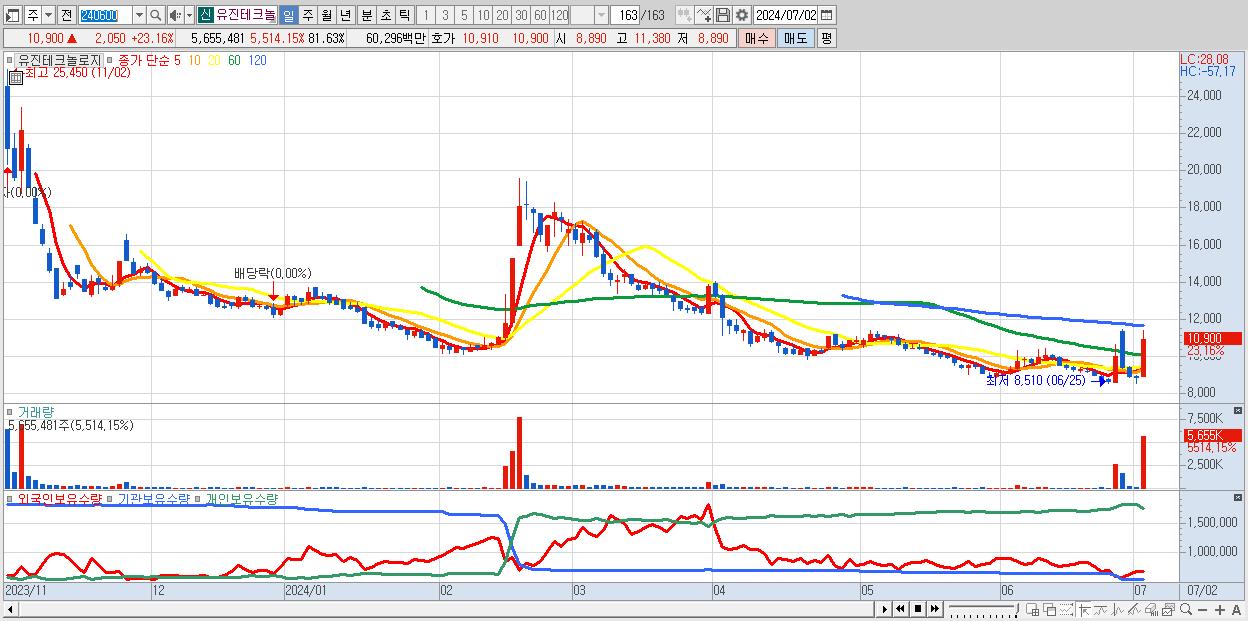Viewport: 1248px width, 621px height.
Task: Click the crosshair arrow cursor icon in bottom toolbar
Action: [x=1084, y=609]
